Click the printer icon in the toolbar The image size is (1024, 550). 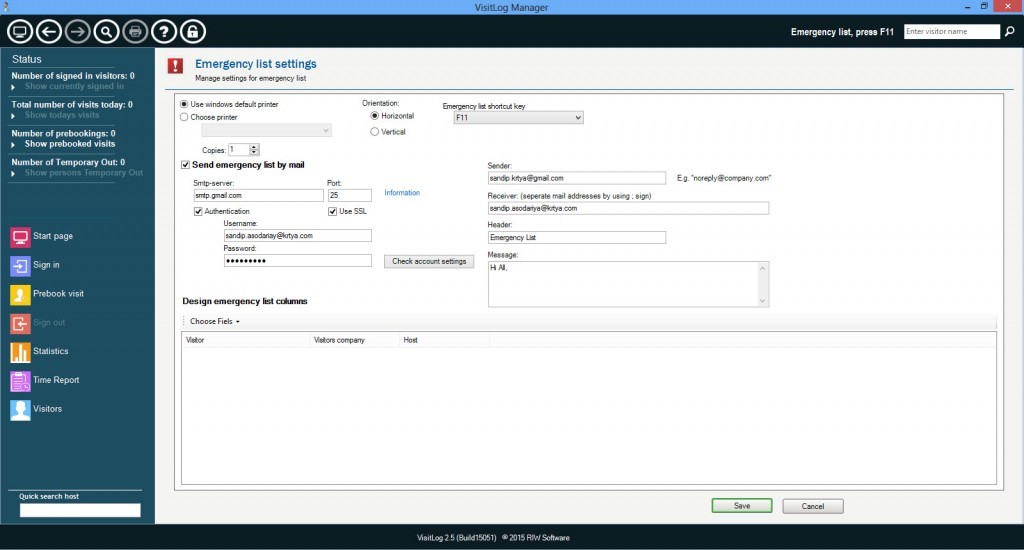tap(135, 31)
